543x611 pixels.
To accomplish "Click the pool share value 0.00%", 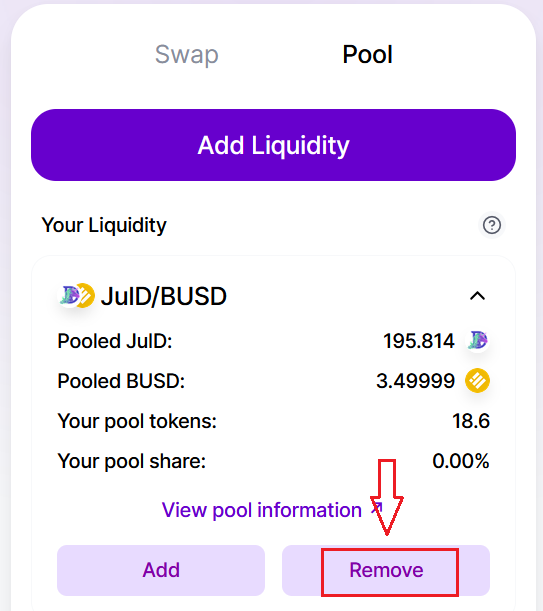I will (x=461, y=461).
